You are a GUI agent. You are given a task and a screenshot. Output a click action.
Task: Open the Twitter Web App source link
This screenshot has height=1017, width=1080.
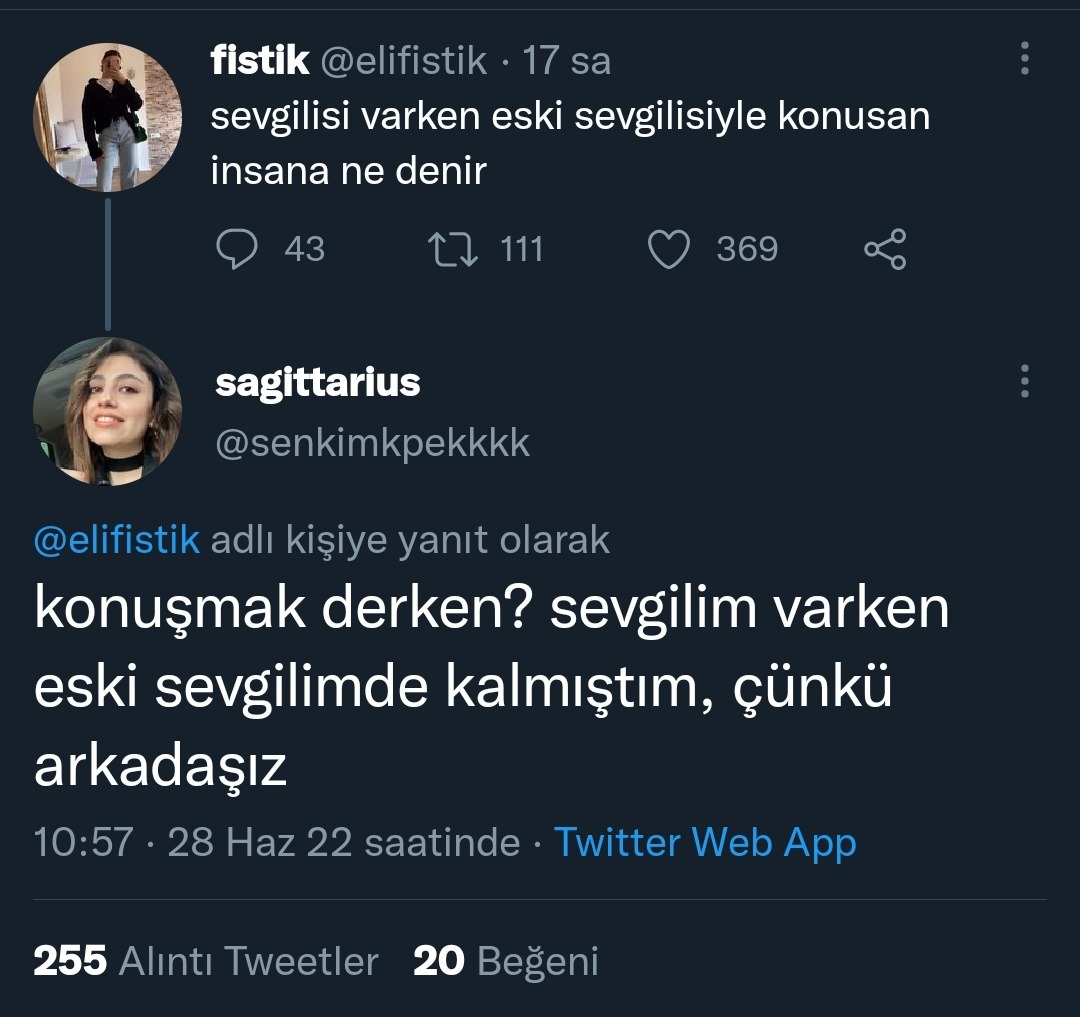pyautogui.click(x=705, y=842)
